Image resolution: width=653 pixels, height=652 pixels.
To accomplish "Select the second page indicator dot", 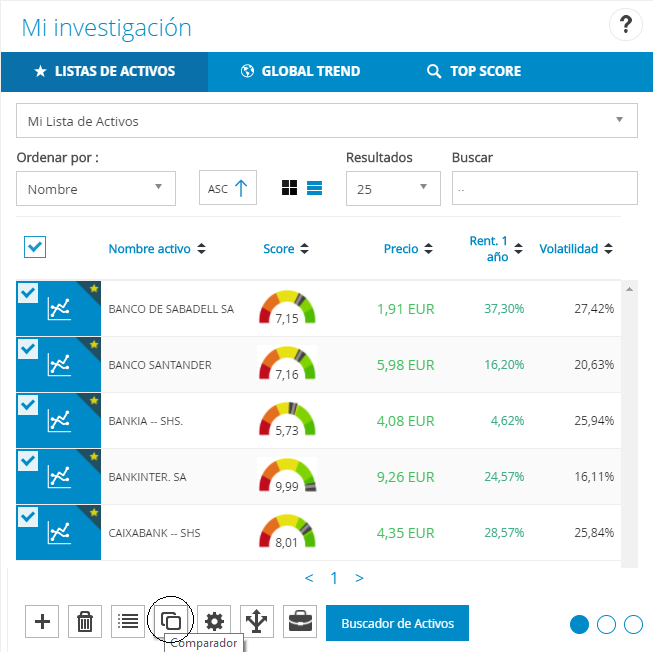I will point(606,624).
